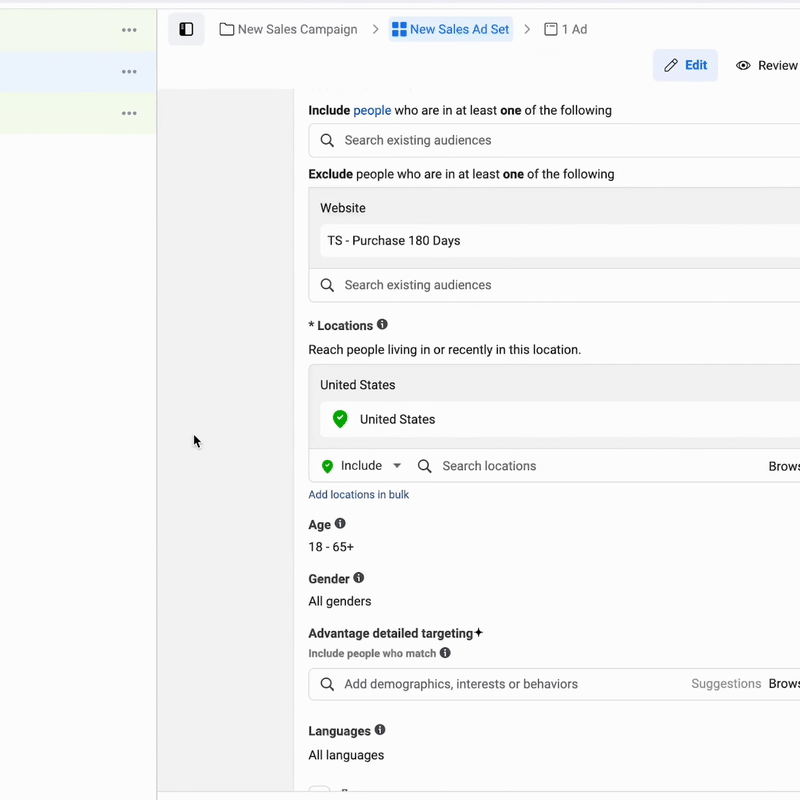
Task: Open the 1 Ad breadcrumb
Action: [x=565, y=29]
